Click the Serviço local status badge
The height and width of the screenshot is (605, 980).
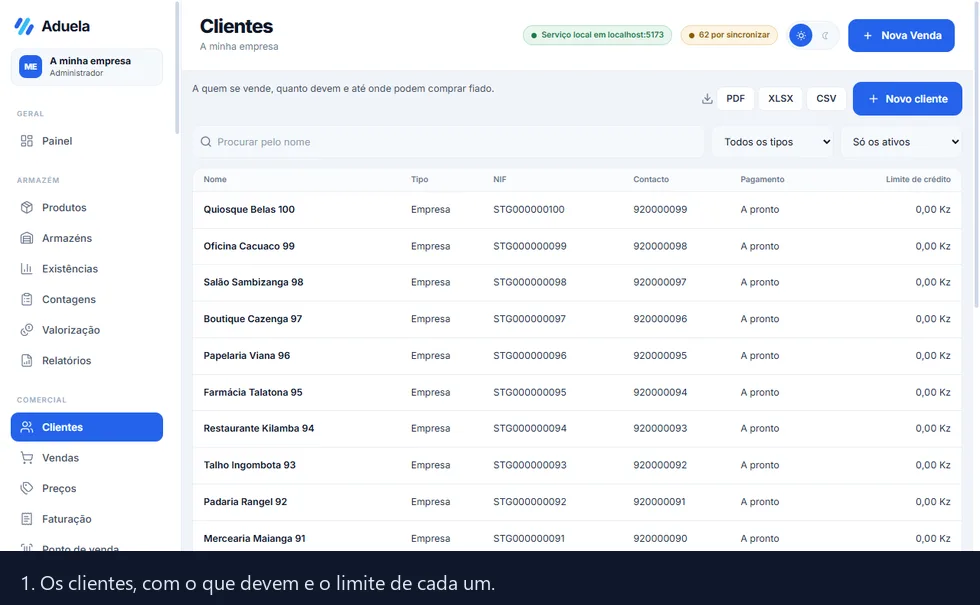[x=597, y=35]
